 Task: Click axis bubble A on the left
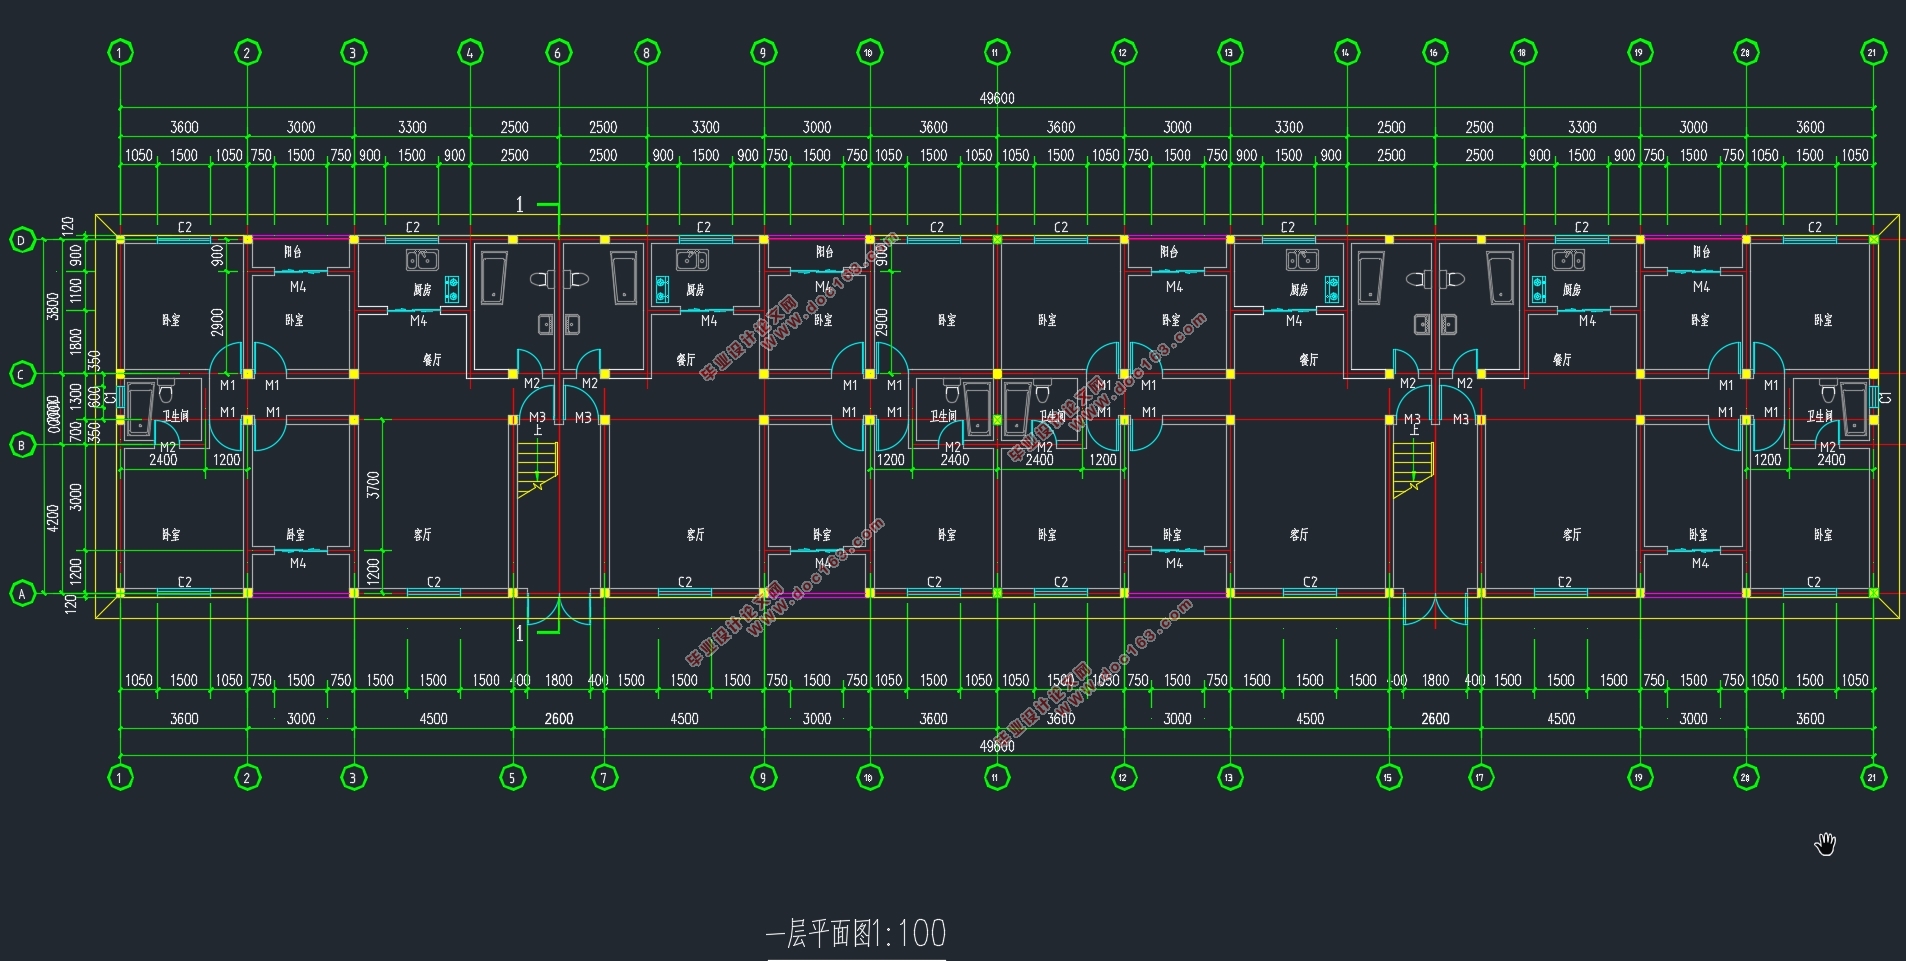point(22,594)
